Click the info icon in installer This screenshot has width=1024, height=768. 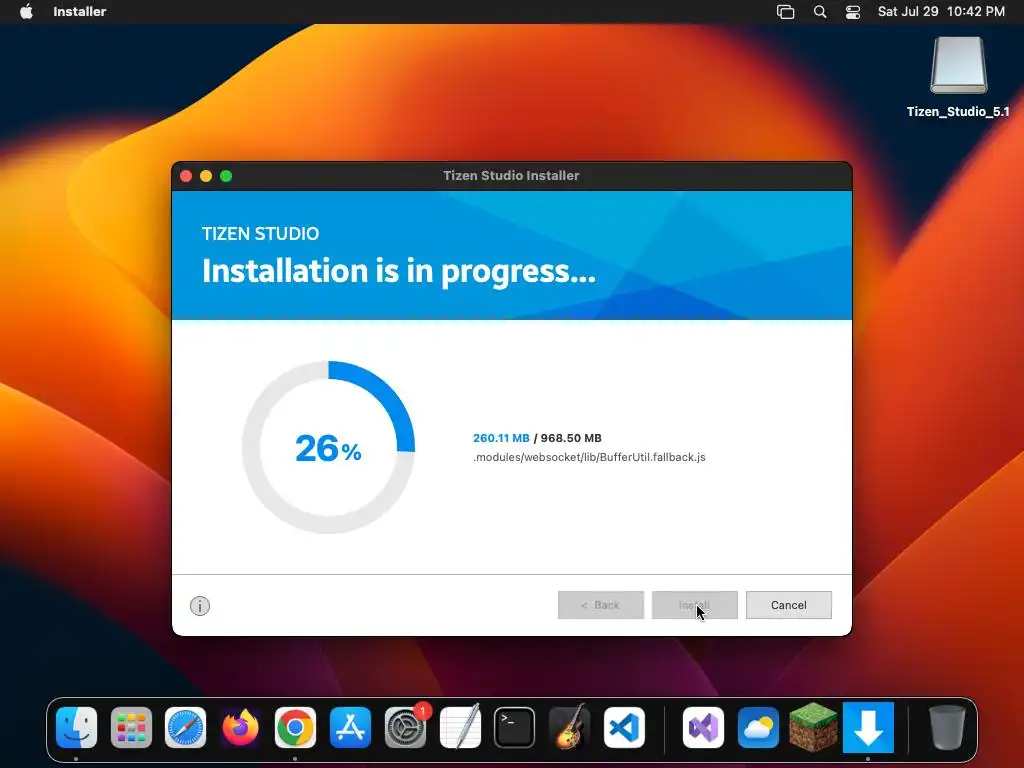(200, 606)
